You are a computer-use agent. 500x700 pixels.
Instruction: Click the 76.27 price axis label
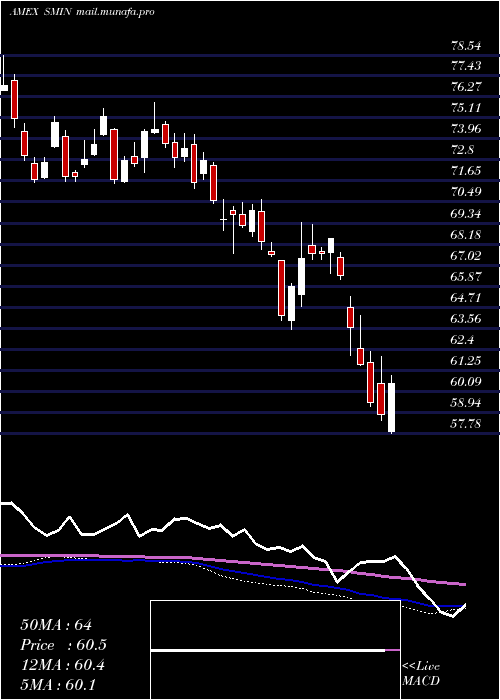click(x=466, y=87)
